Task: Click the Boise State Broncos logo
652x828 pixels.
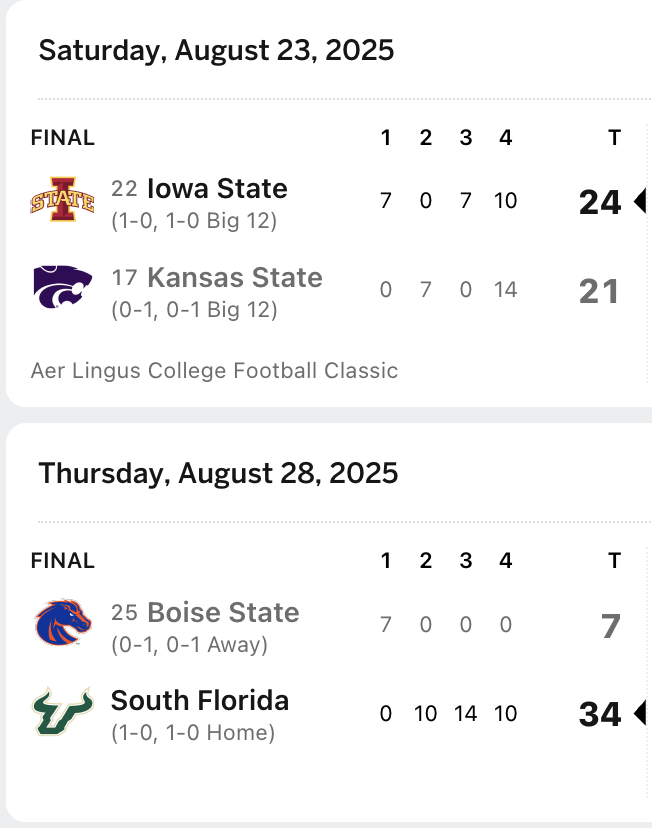Action: coord(63,624)
